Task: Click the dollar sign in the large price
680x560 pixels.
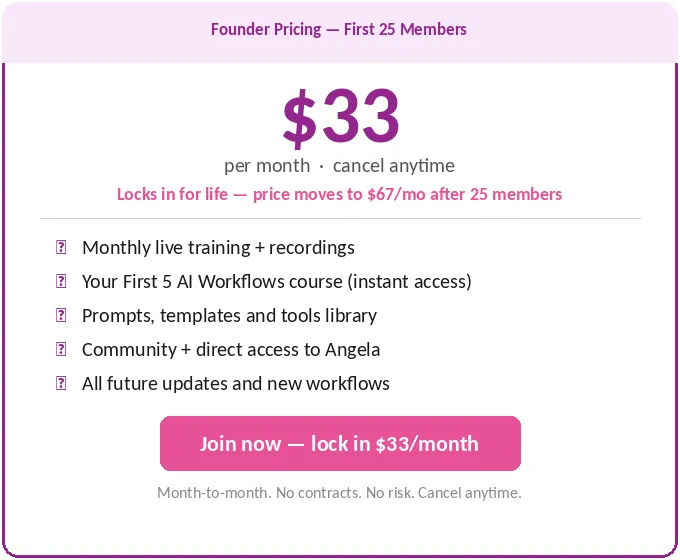Action: pos(300,118)
